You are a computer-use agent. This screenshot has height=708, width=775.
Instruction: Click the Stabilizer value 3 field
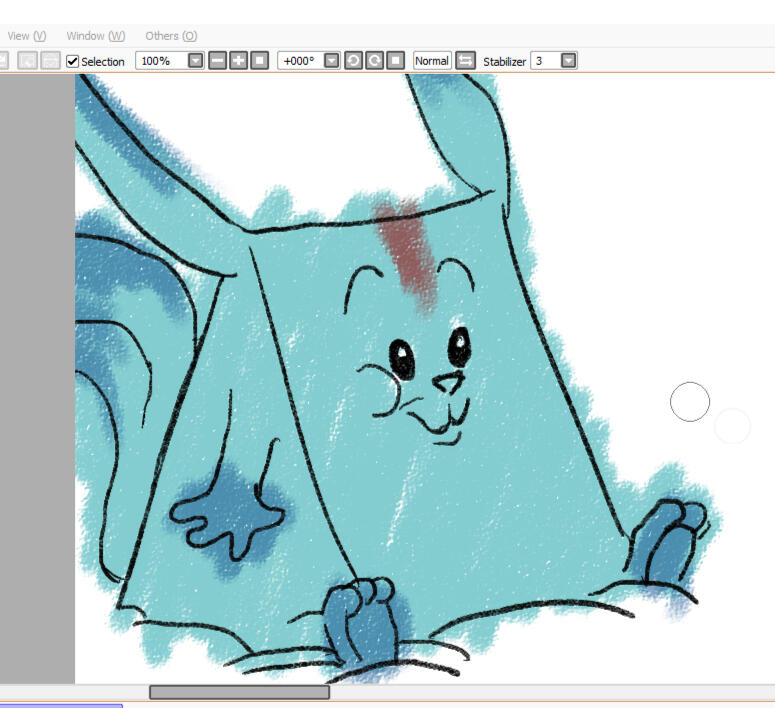click(543, 61)
